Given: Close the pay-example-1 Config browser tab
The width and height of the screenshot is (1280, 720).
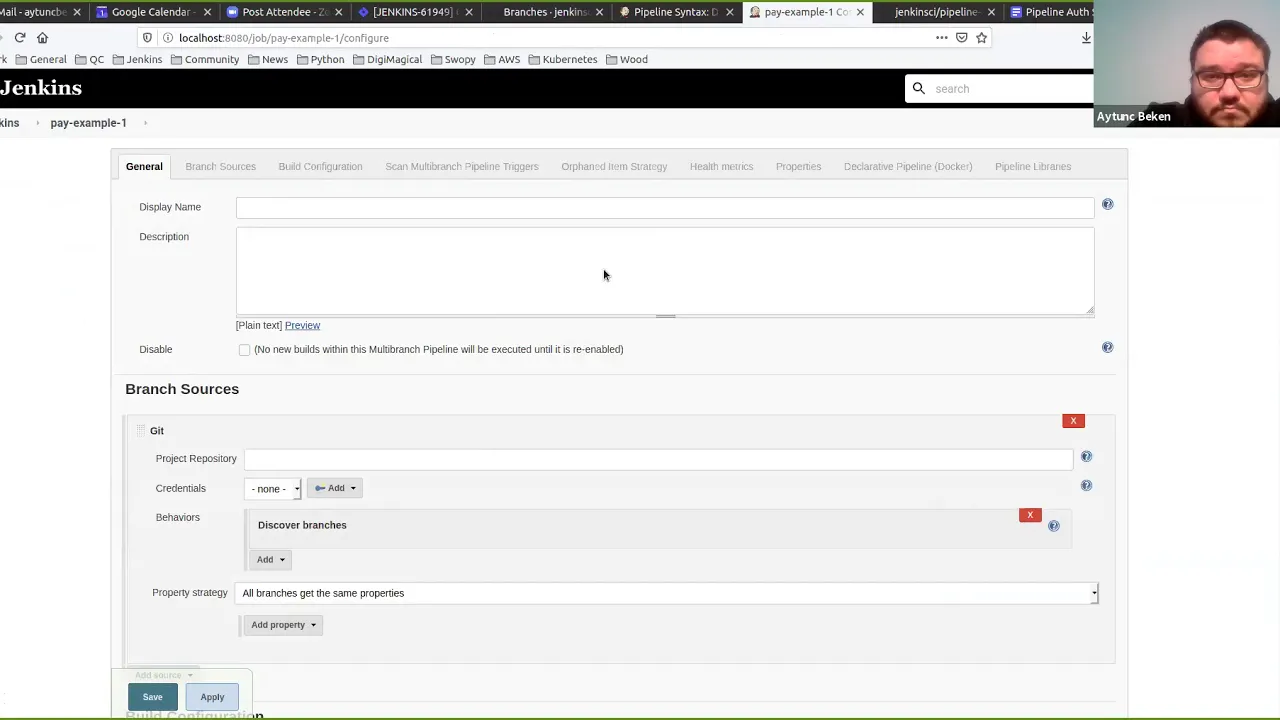Looking at the screenshot, I should click(x=860, y=12).
